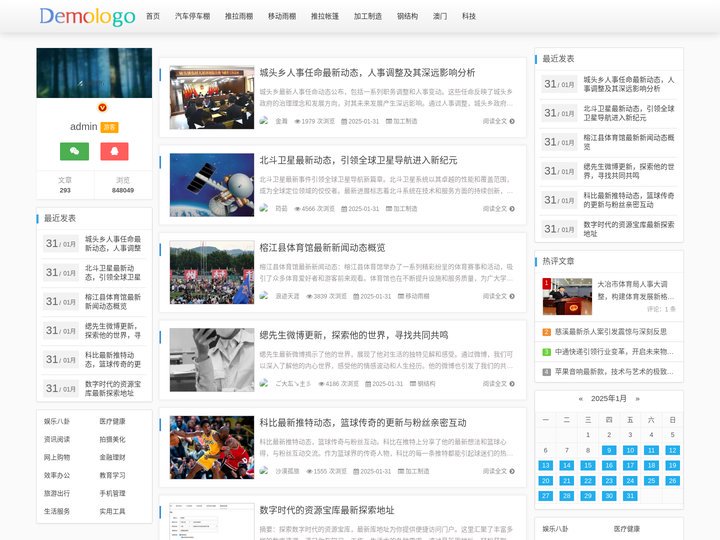Open 苹果音响最新款 hot article link
720x540 pixels.
(x=614, y=372)
